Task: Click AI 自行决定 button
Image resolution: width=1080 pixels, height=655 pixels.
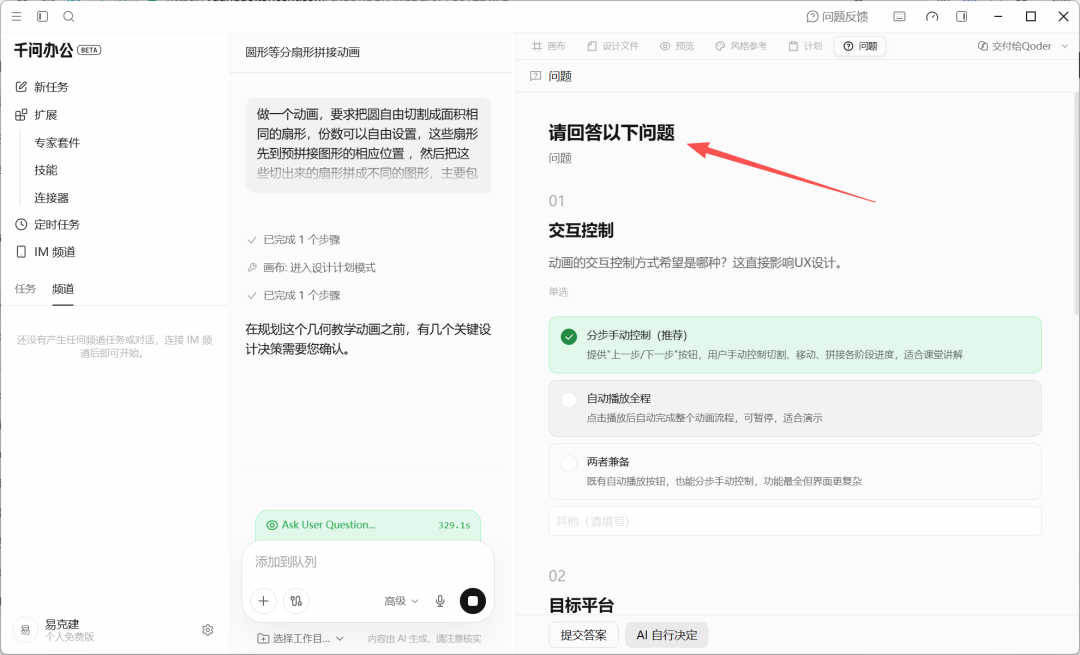Action: coord(667,635)
